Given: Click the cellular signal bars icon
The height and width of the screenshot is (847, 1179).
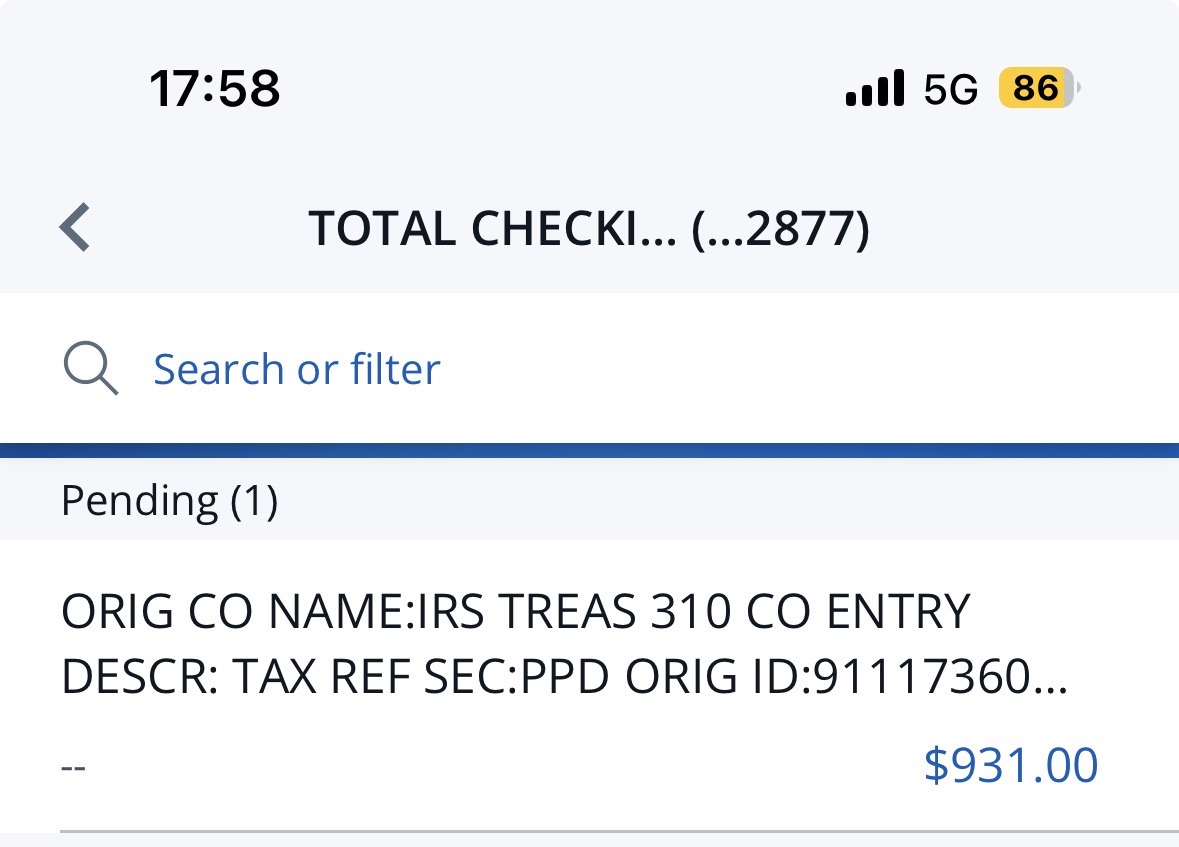Looking at the screenshot, I should (x=874, y=89).
